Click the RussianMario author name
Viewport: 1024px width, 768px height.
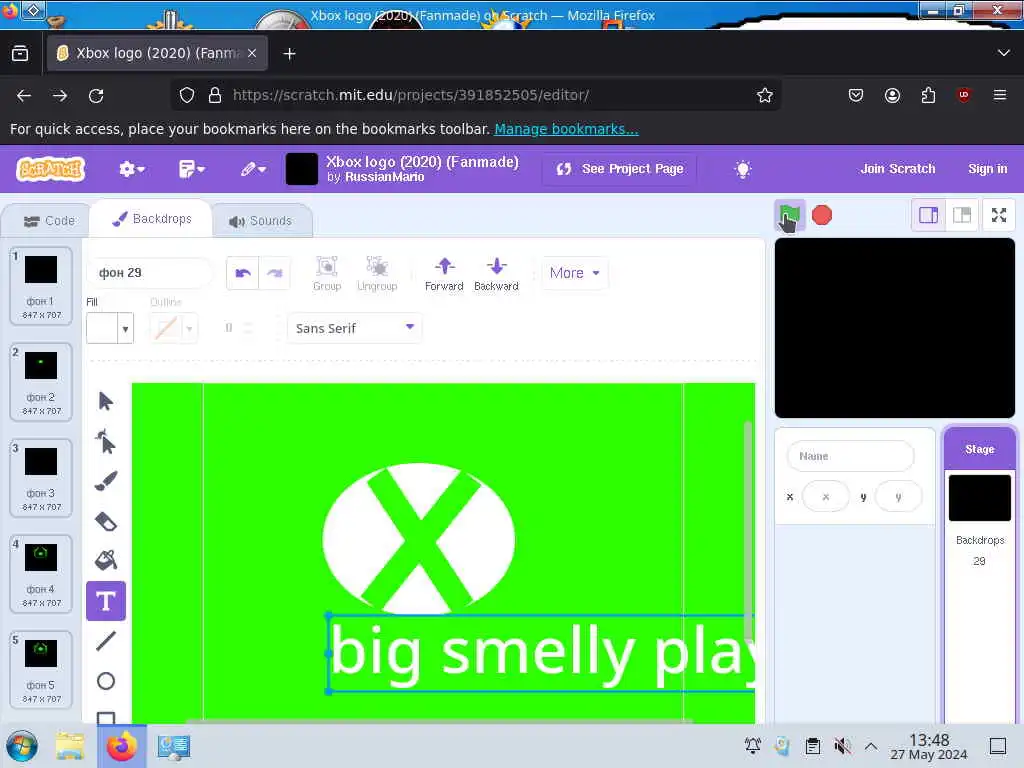pos(385,177)
